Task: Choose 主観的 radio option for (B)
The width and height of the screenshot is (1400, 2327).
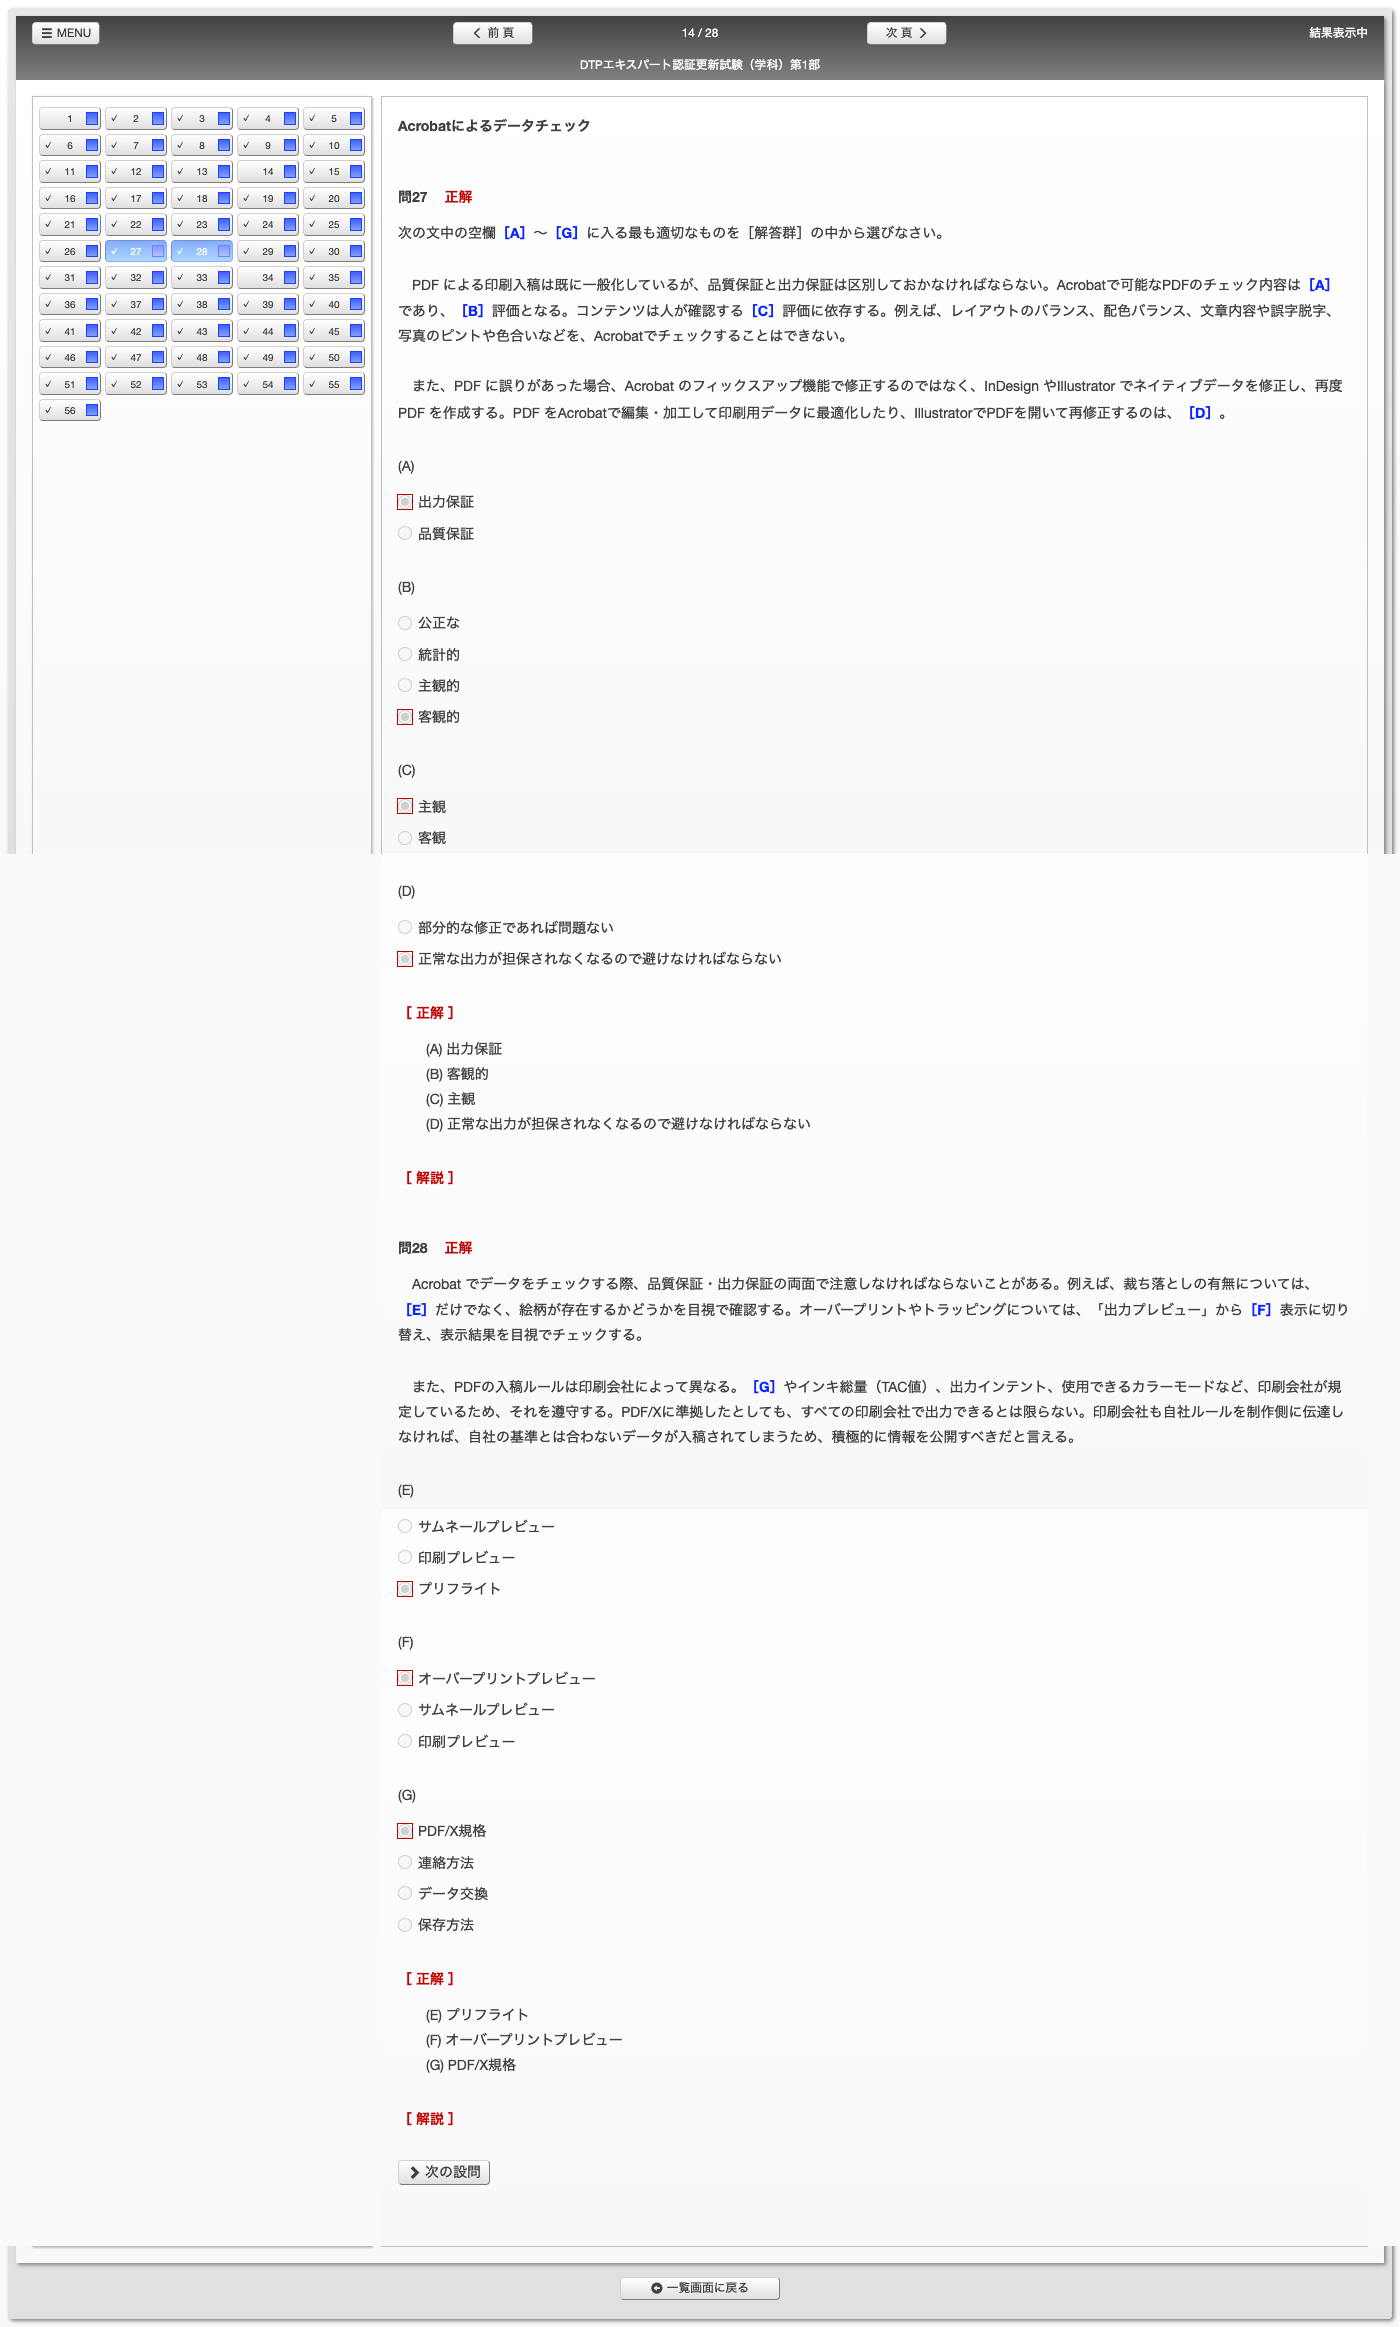Action: pyautogui.click(x=405, y=686)
